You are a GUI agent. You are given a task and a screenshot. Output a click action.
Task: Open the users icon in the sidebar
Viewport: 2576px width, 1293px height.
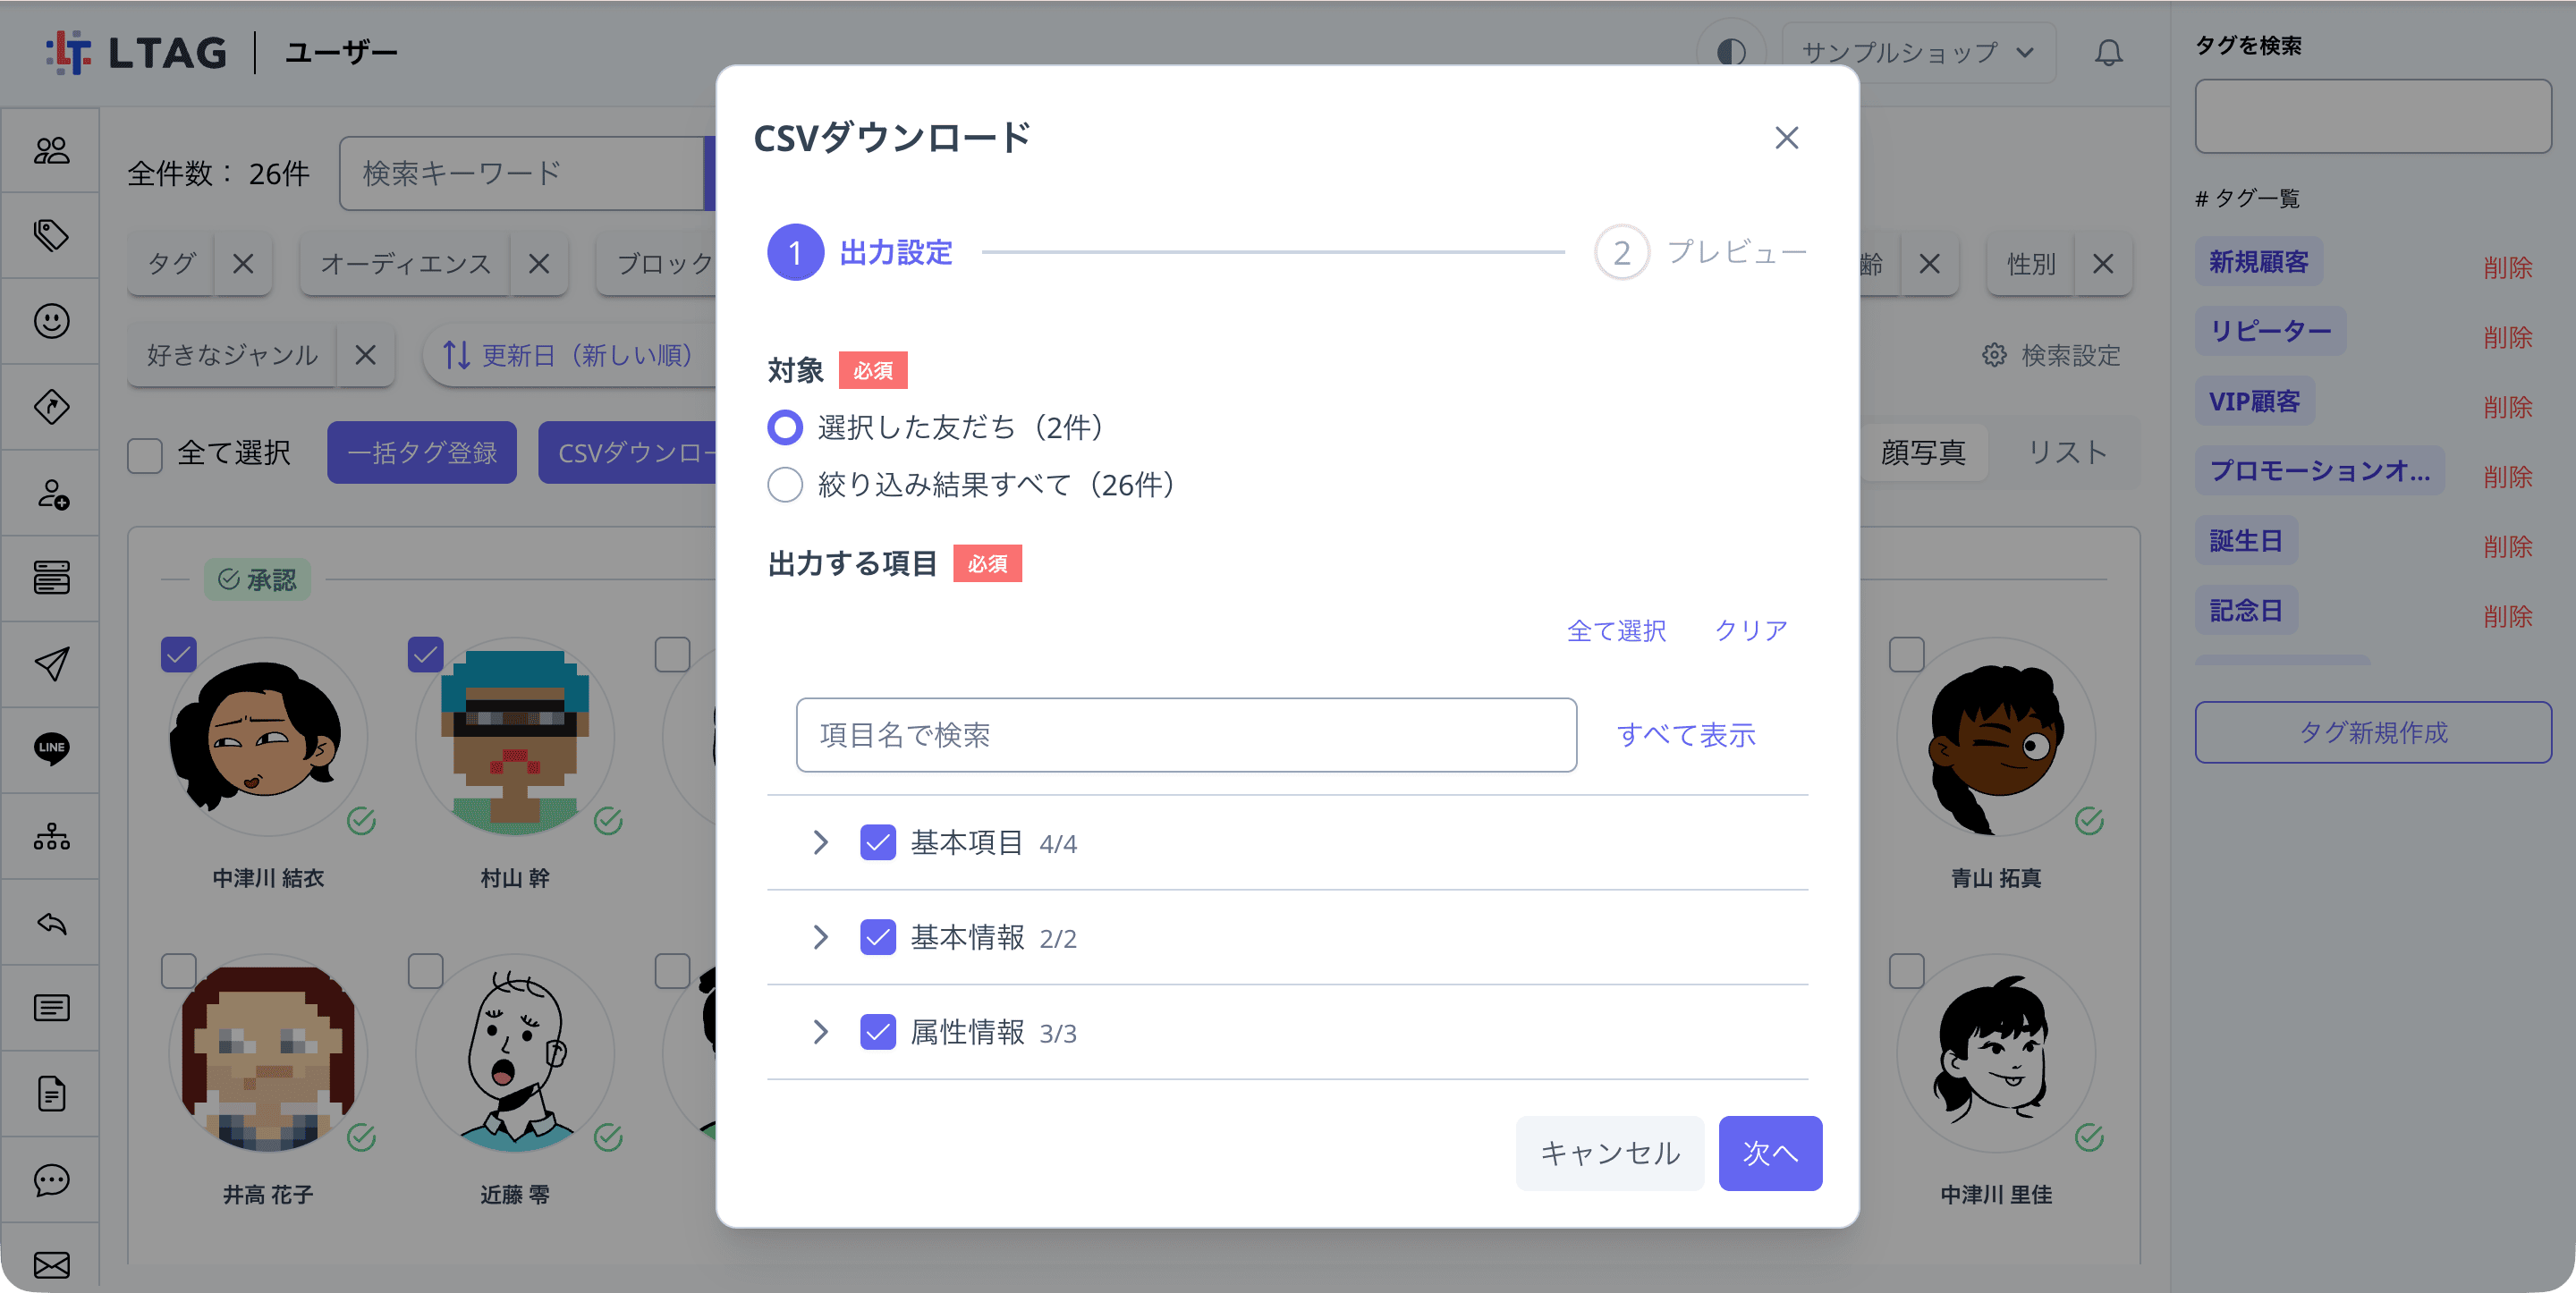point(51,150)
